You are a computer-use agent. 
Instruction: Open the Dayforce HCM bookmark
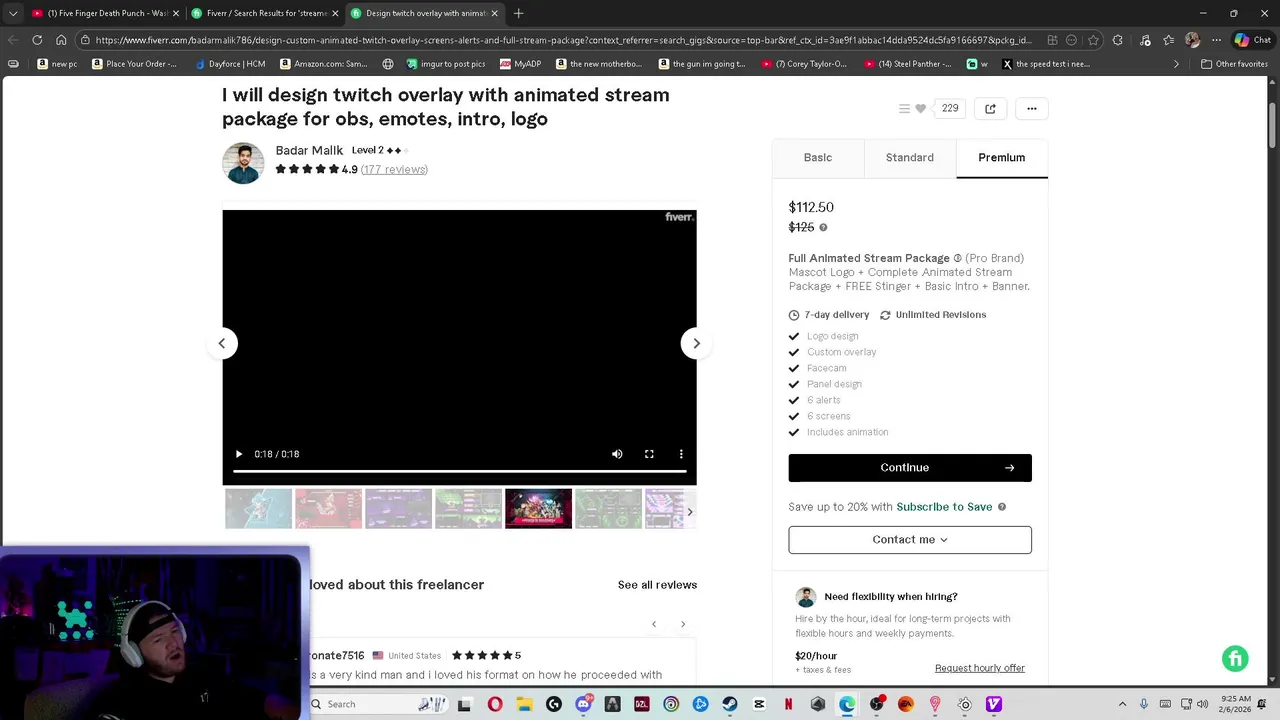click(x=230, y=64)
